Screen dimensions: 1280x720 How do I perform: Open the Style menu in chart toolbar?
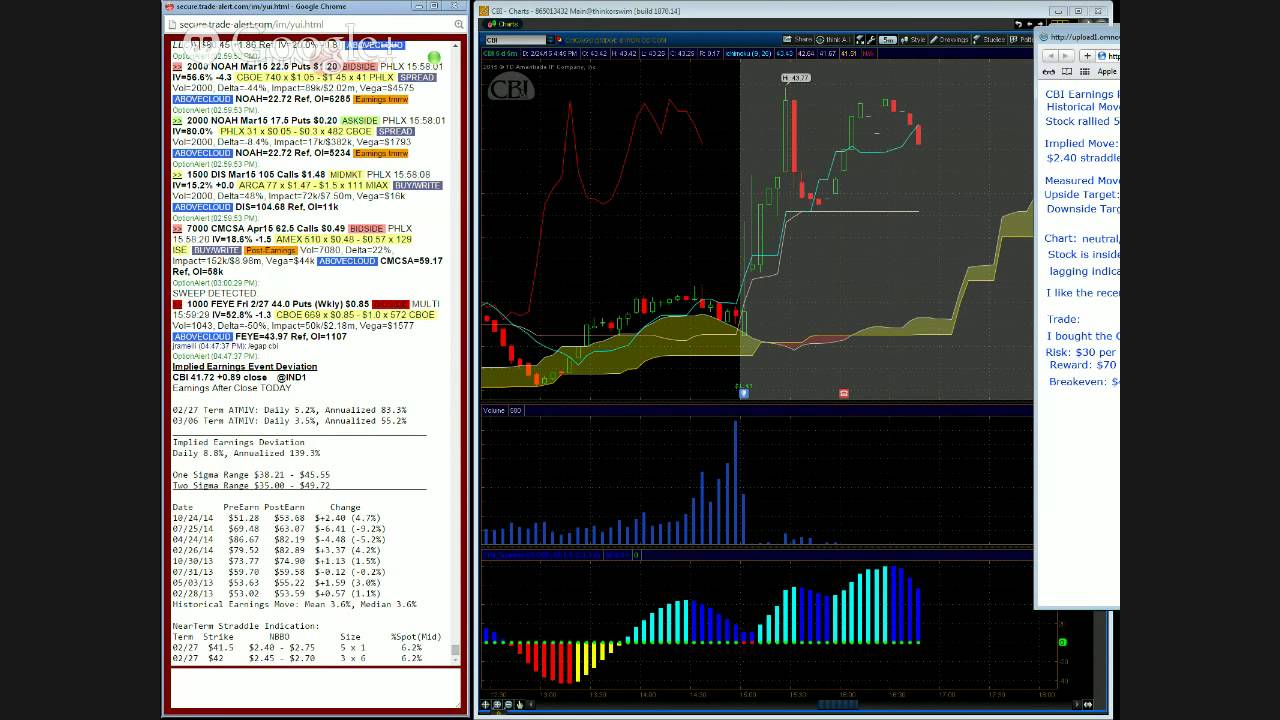tap(914, 40)
